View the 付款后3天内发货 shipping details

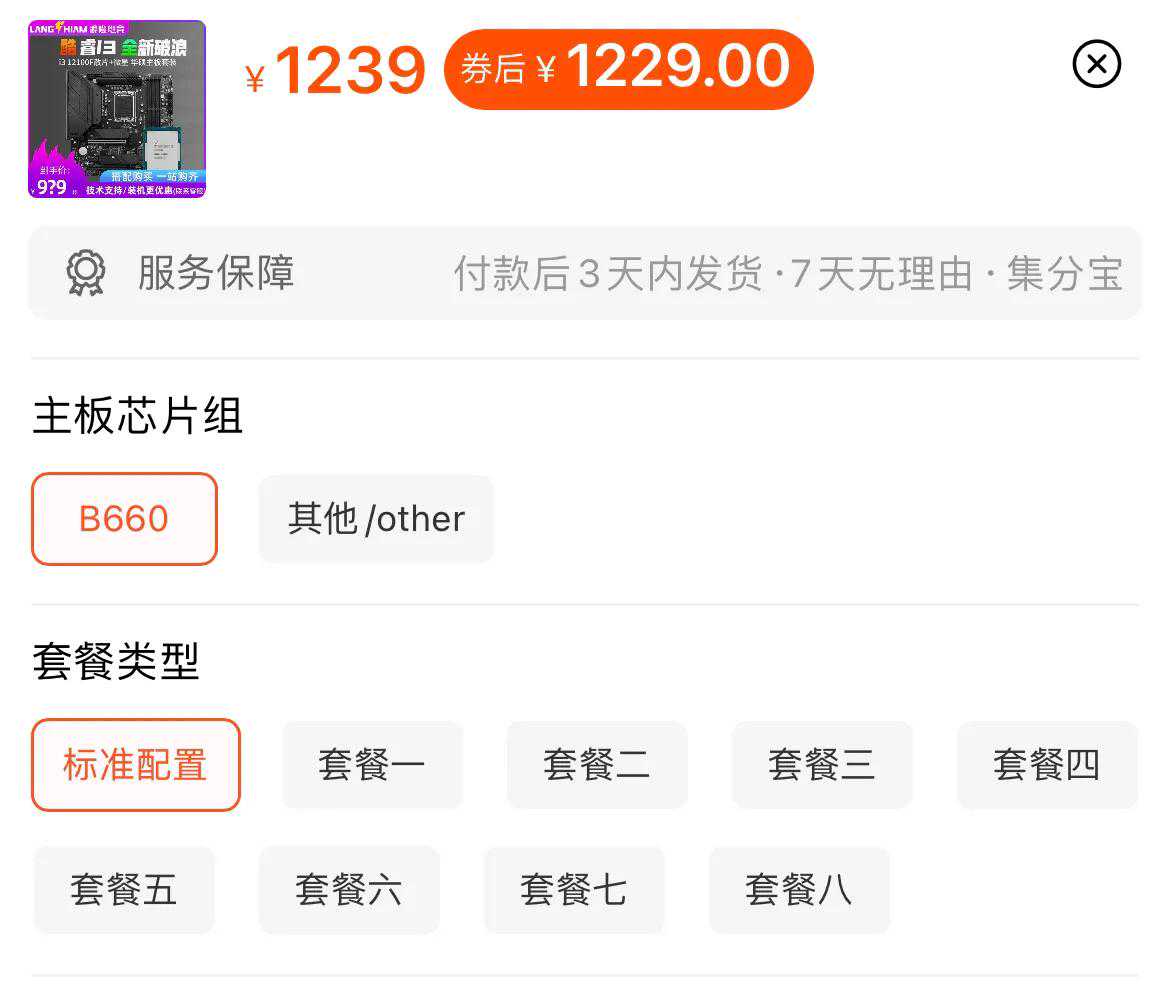click(608, 274)
